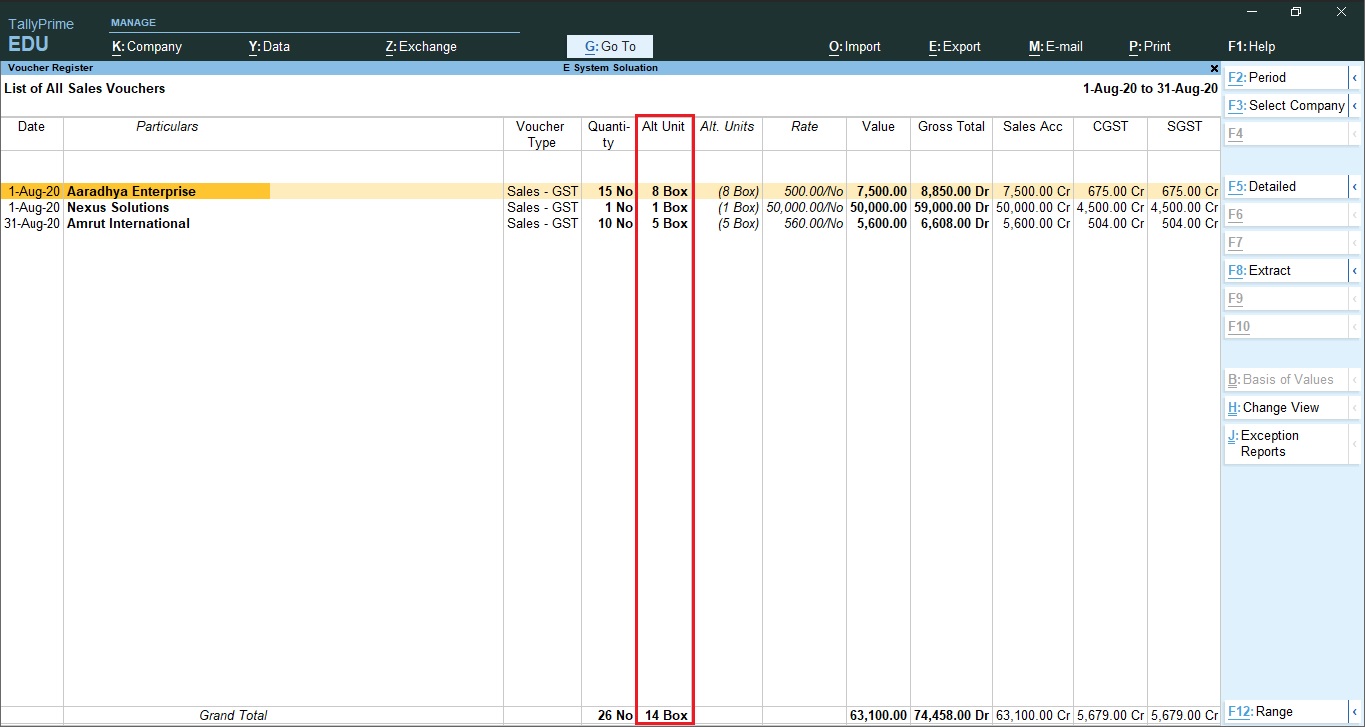Click the 74,458.00 Dr grand total value

[x=951, y=715]
